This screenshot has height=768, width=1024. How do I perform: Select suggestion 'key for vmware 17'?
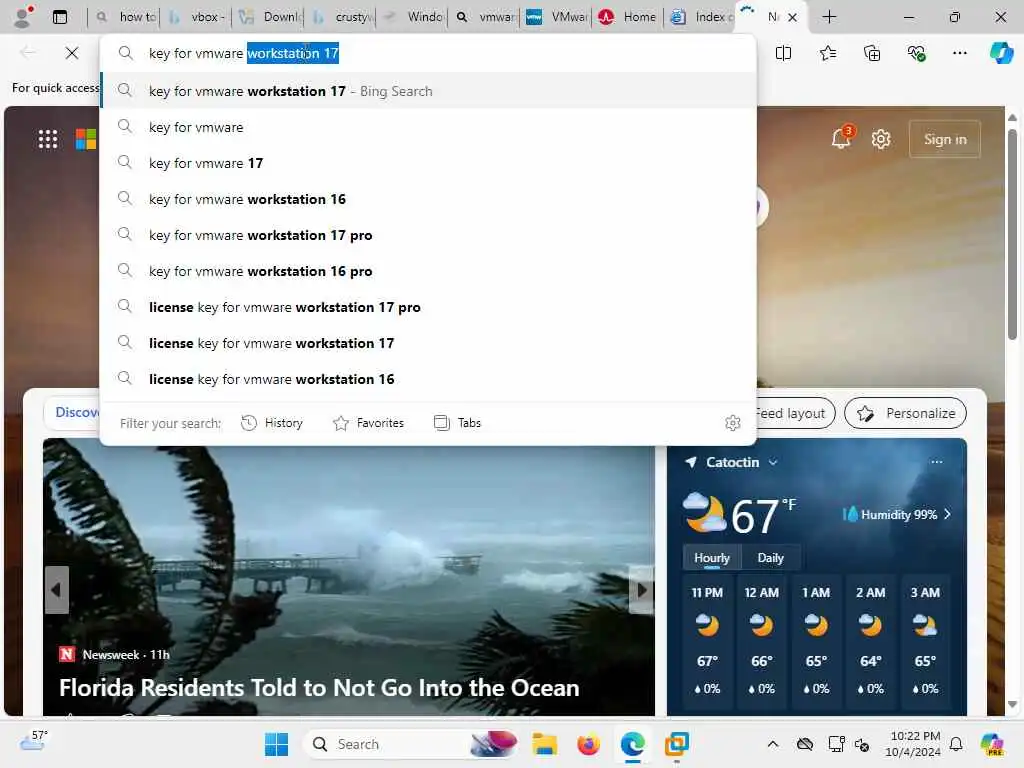point(429,163)
